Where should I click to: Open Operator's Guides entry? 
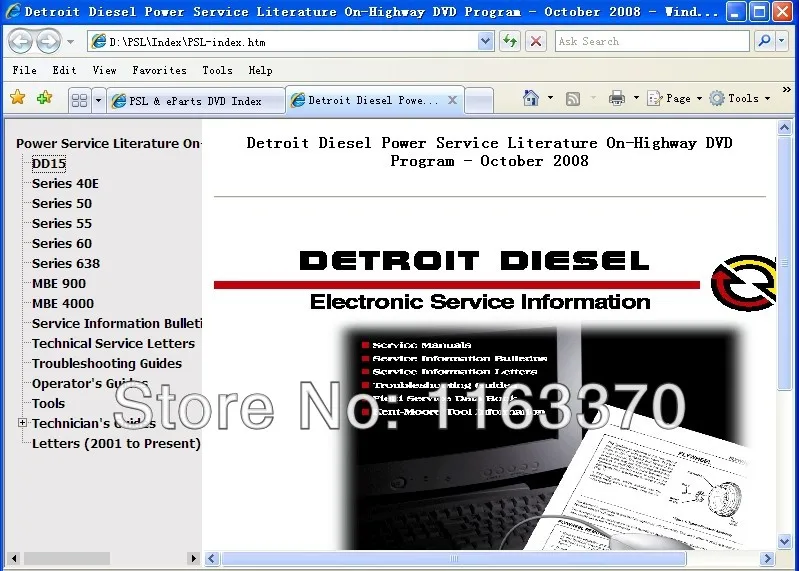[90, 384]
